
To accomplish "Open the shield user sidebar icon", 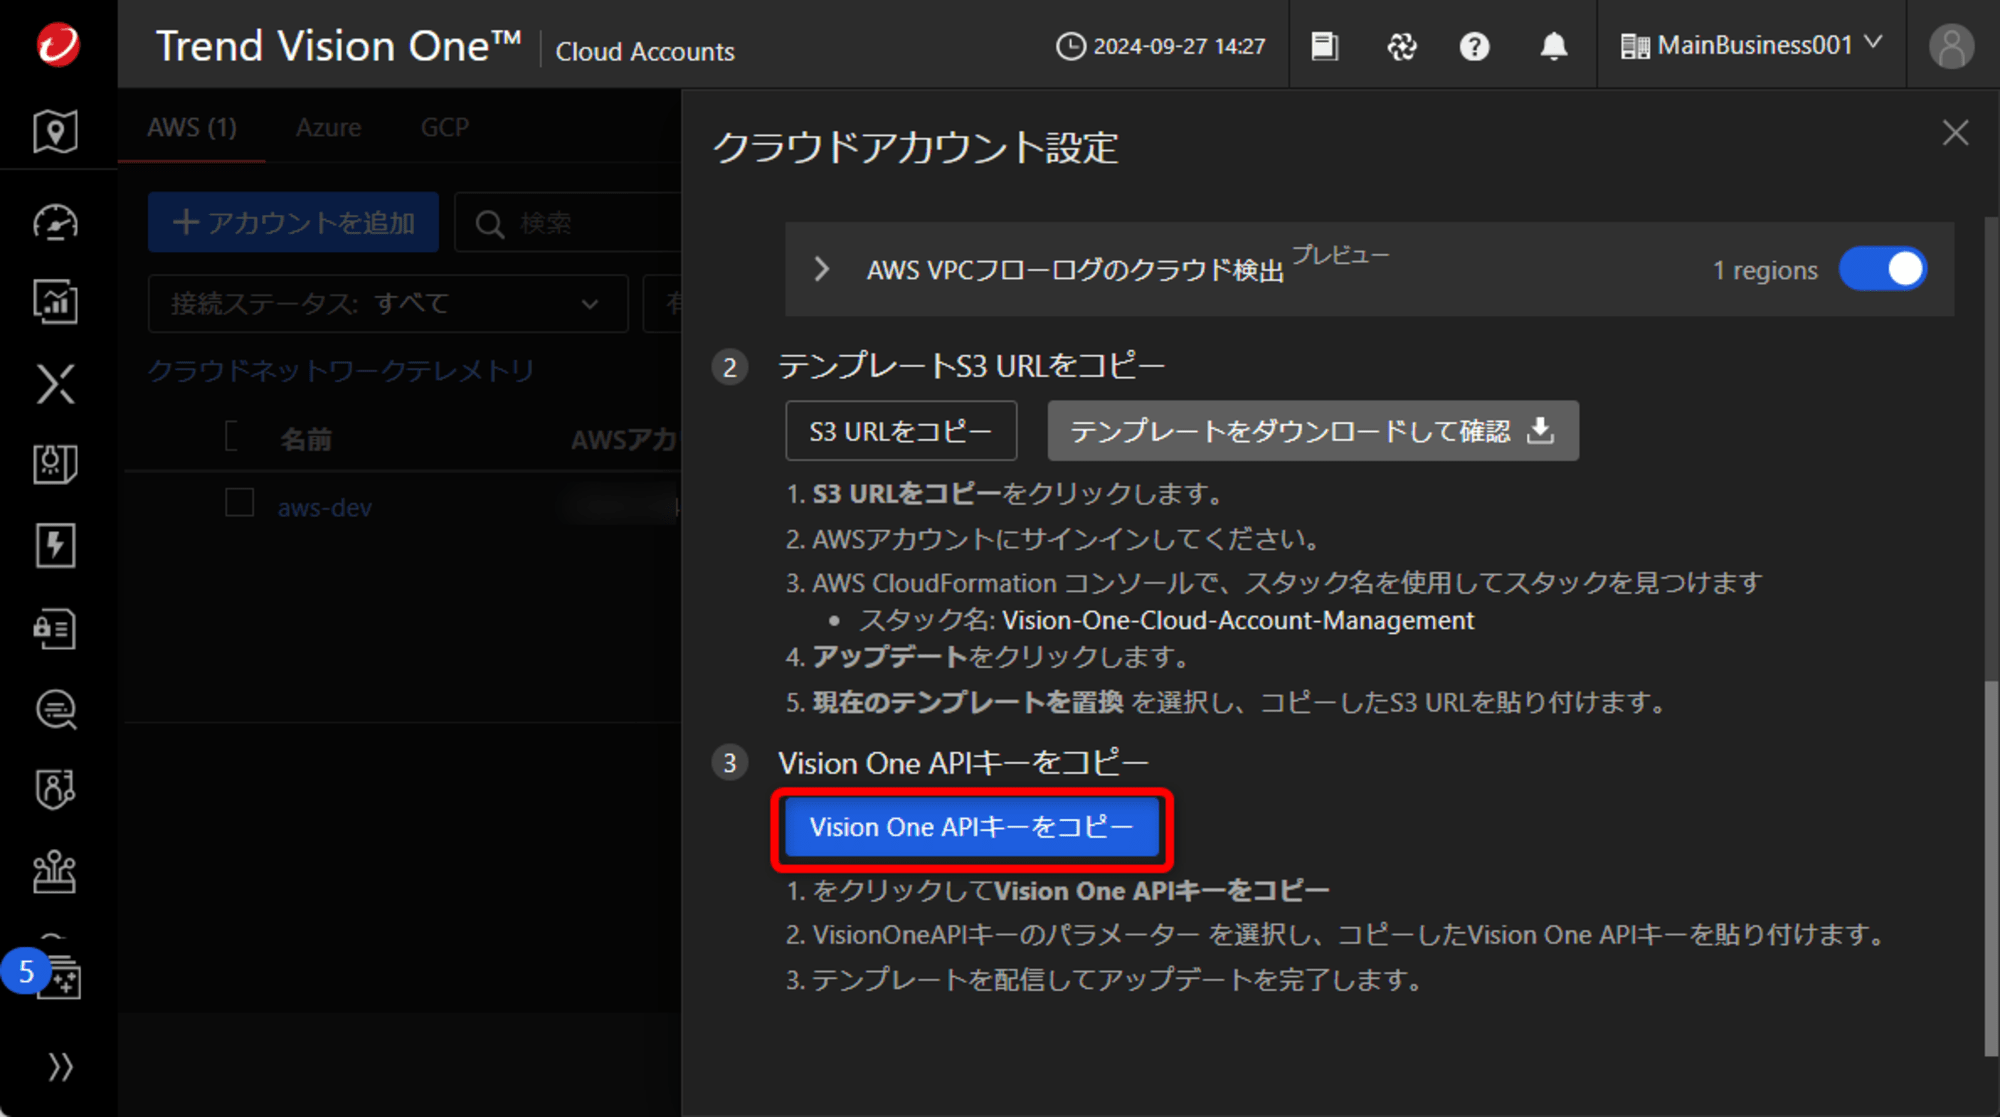I will [55, 790].
